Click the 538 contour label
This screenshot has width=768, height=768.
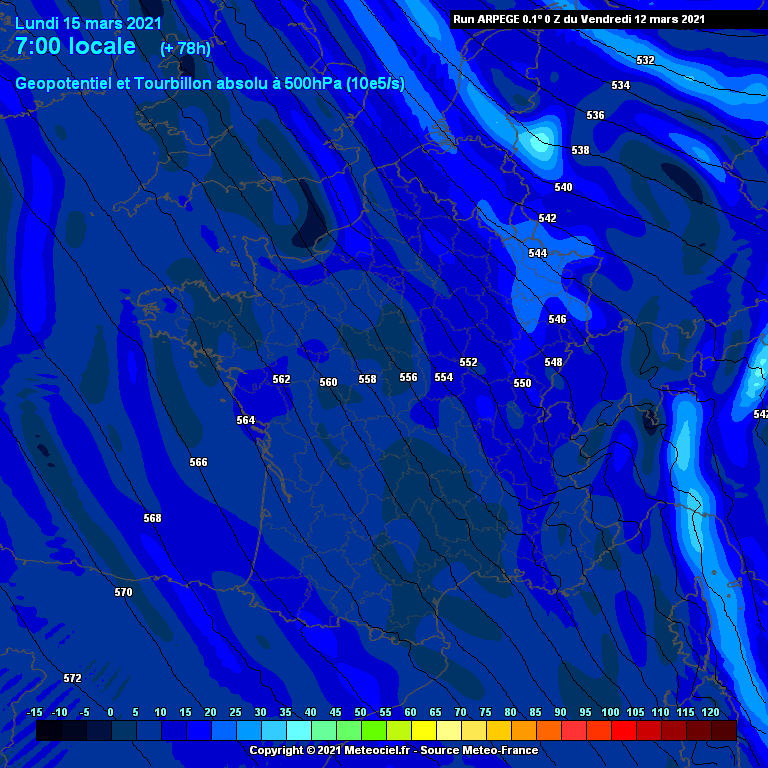click(580, 150)
